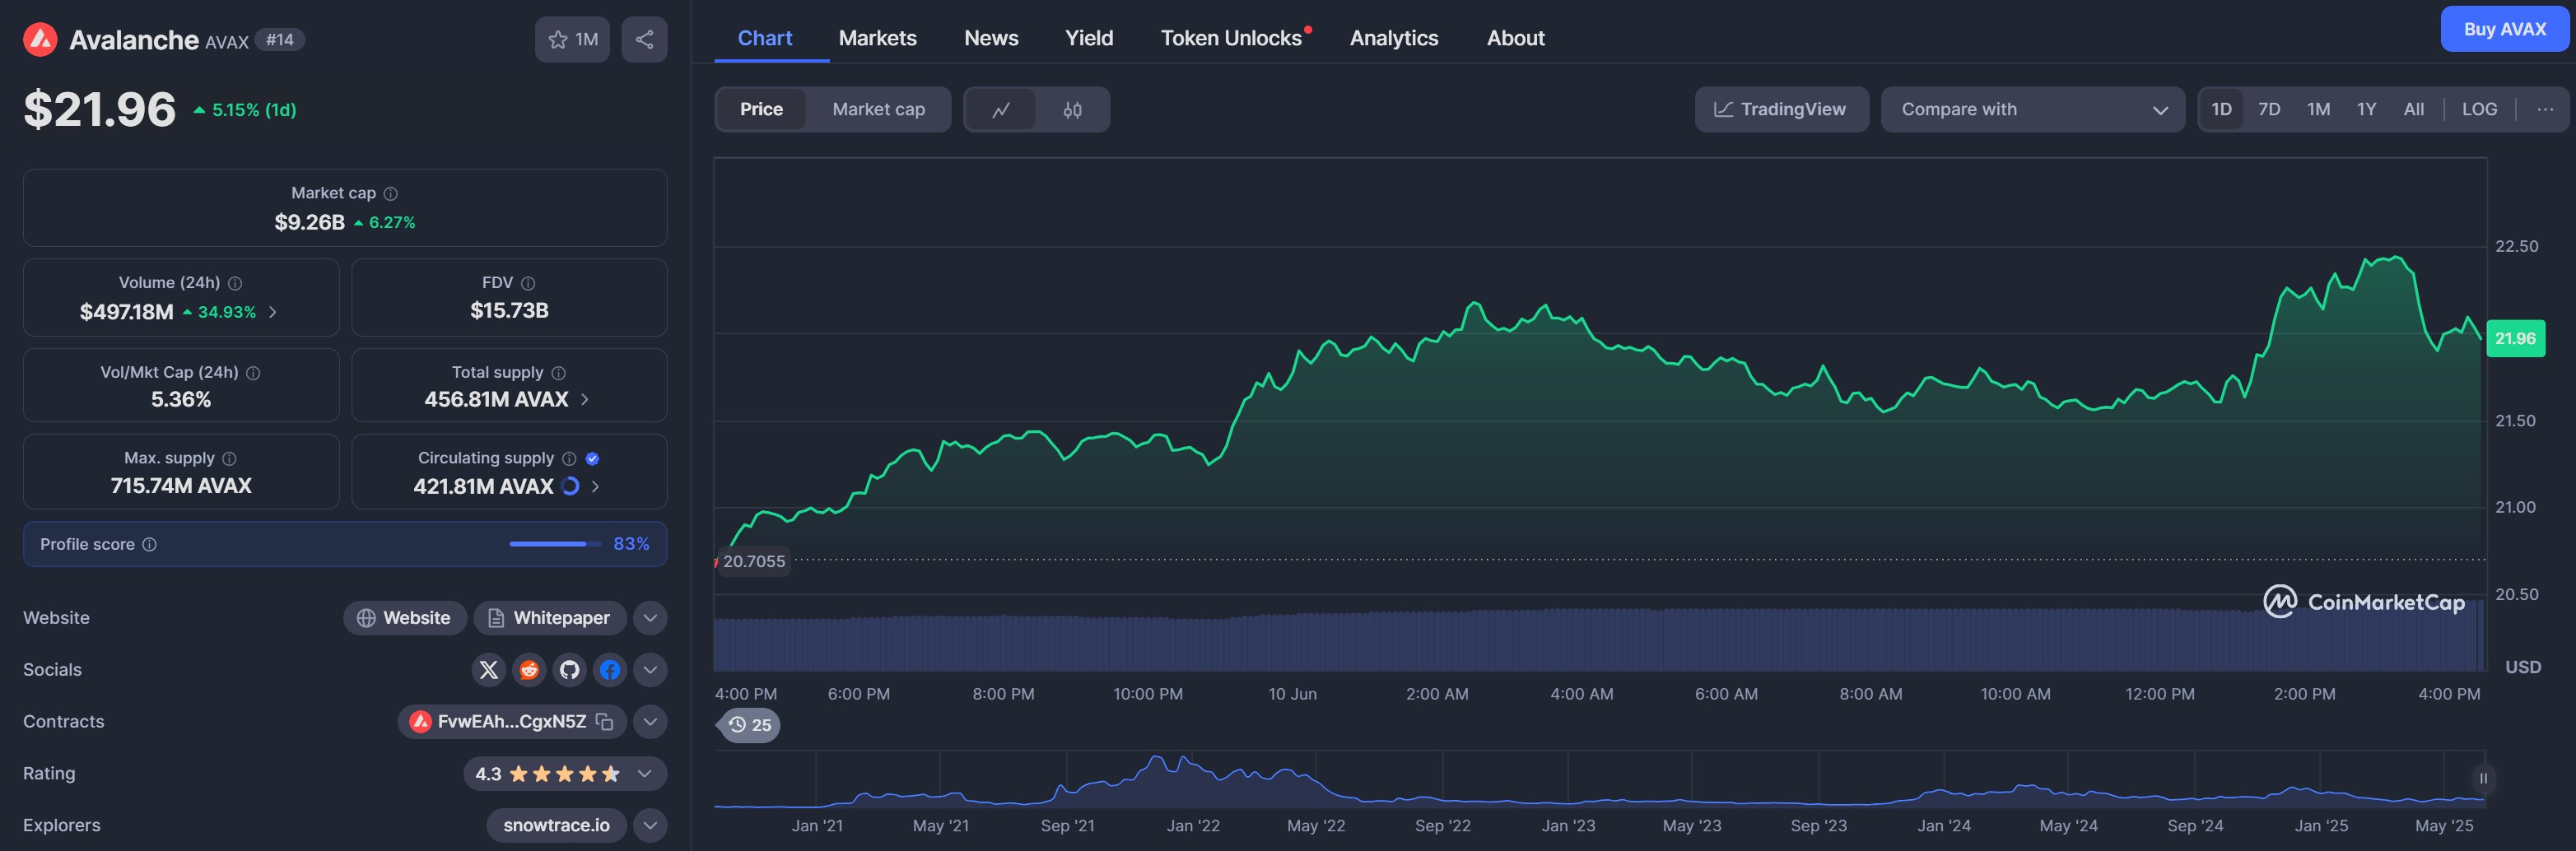Select the 1D time range
This screenshot has width=2576, height=851.
tap(2221, 110)
